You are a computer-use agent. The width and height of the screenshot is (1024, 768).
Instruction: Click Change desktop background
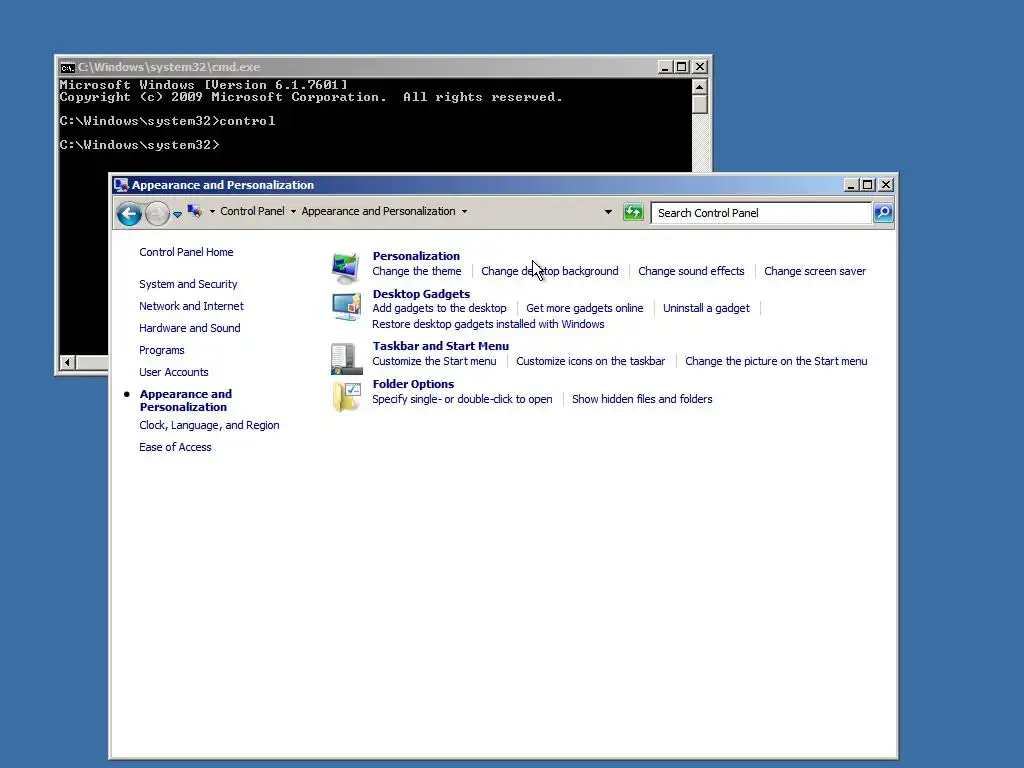click(550, 271)
